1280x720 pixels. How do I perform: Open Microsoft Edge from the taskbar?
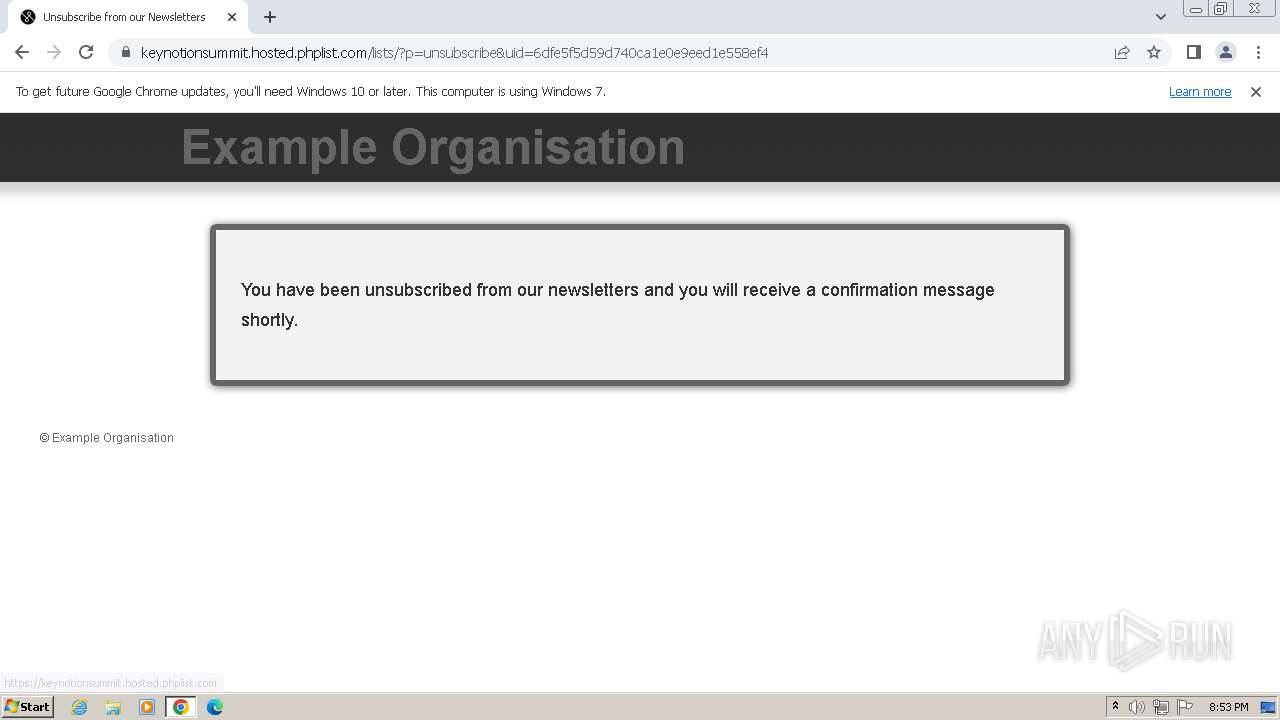pos(215,707)
